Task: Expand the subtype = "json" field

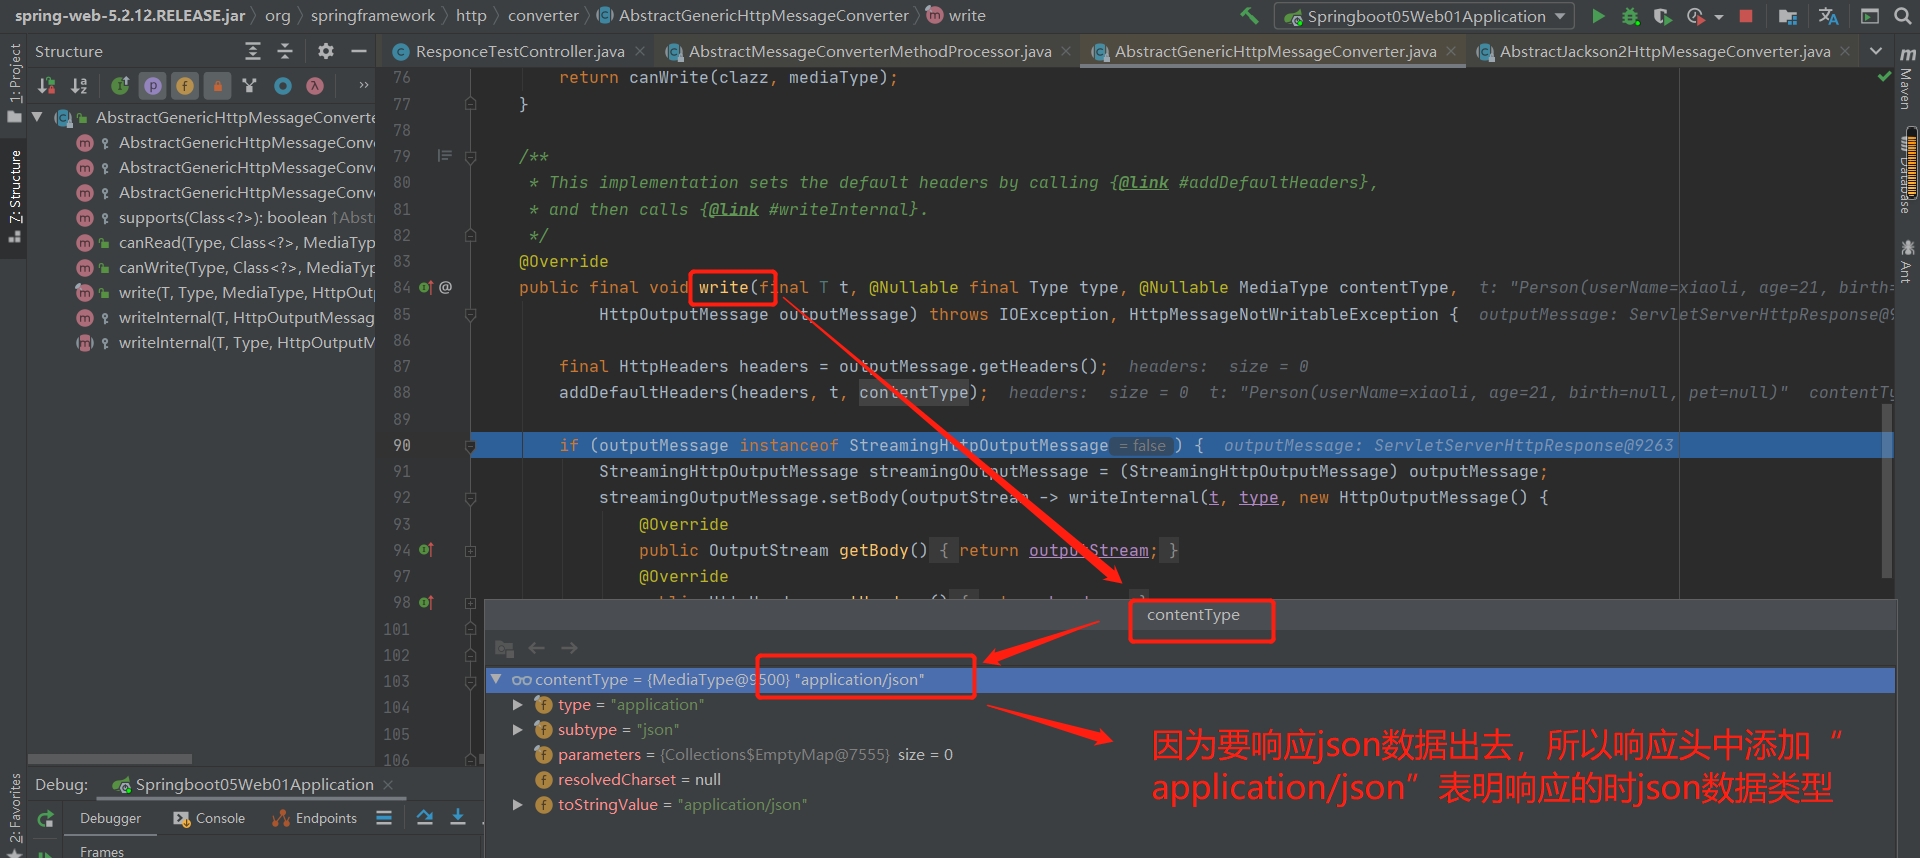Action: 518,729
